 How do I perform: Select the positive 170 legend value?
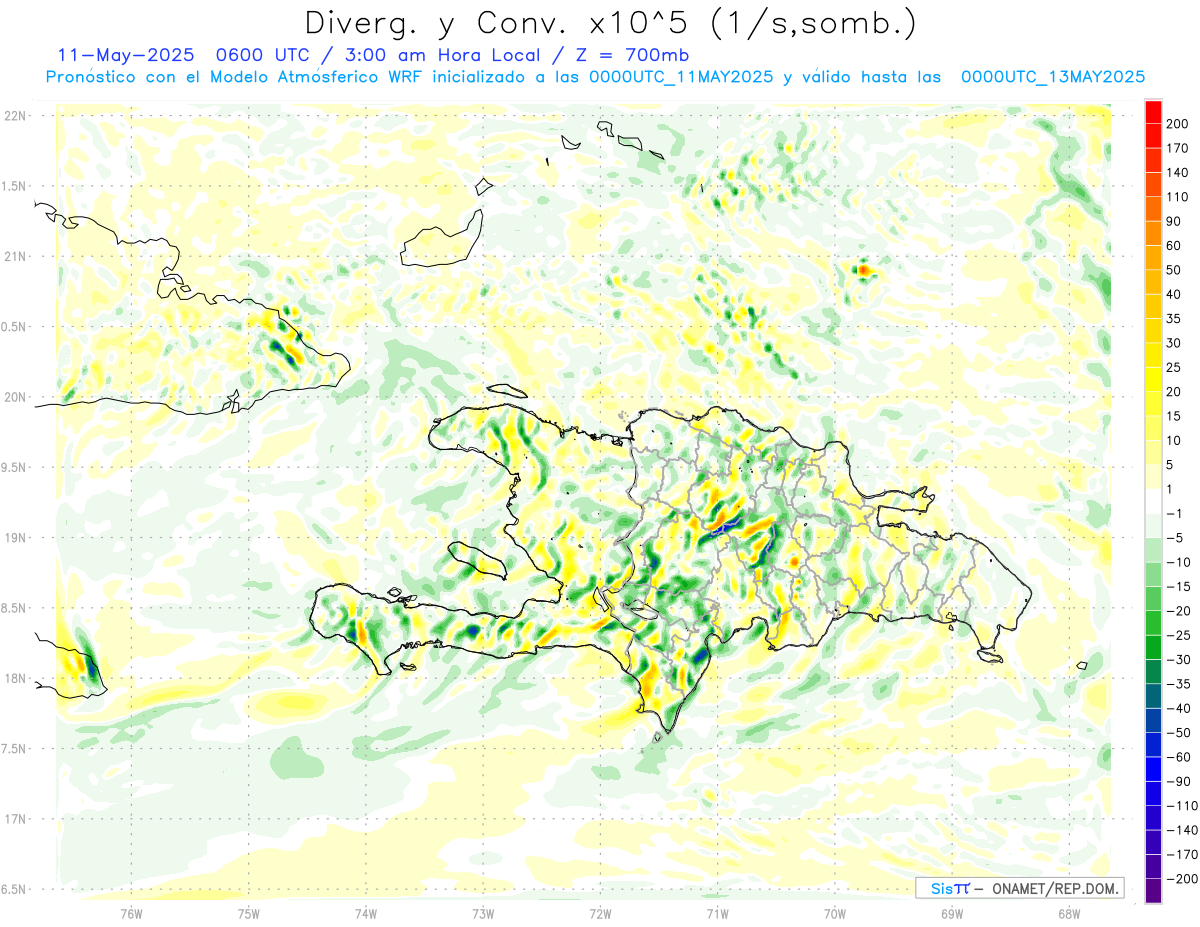1179,148
